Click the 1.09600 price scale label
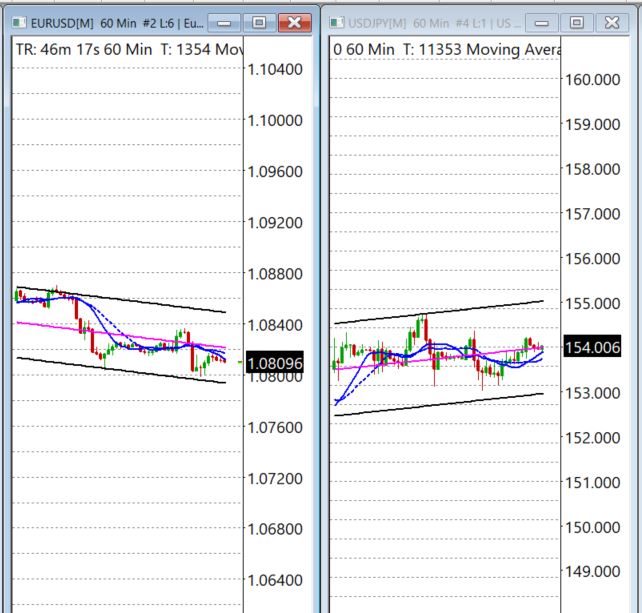Viewport: 642px width, 613px height. [x=275, y=172]
